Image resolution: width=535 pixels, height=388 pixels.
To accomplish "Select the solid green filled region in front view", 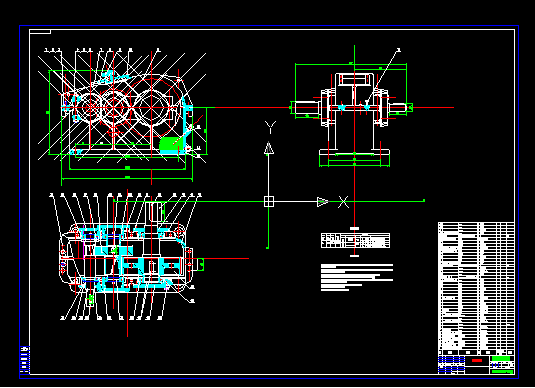I will pos(170,145).
